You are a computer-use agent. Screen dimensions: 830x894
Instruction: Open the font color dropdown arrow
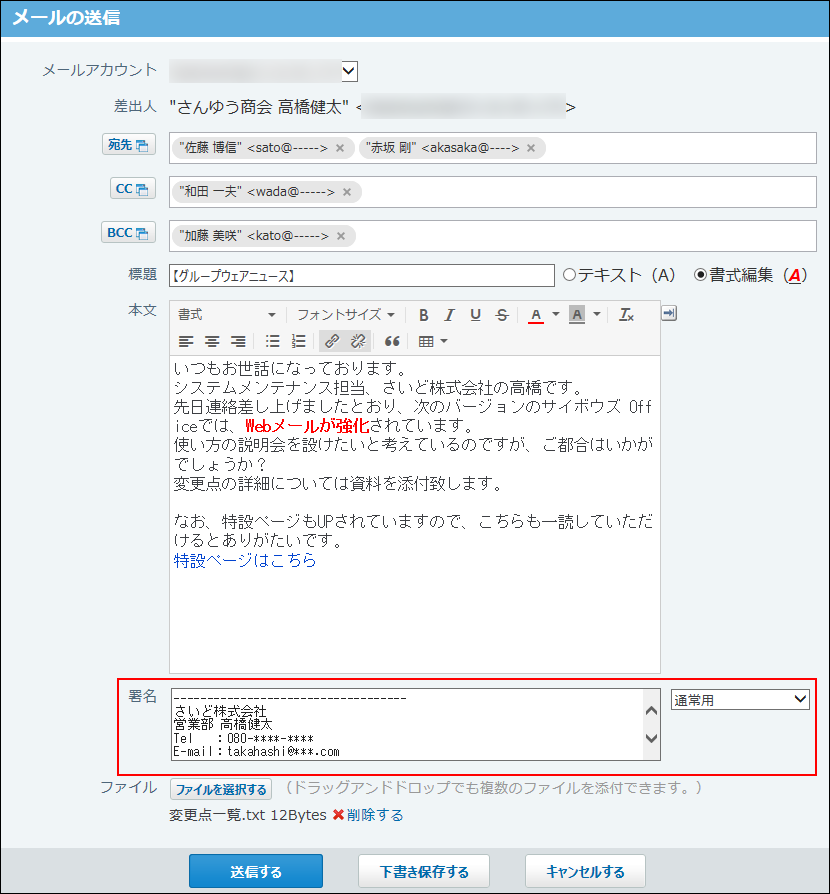[555, 314]
